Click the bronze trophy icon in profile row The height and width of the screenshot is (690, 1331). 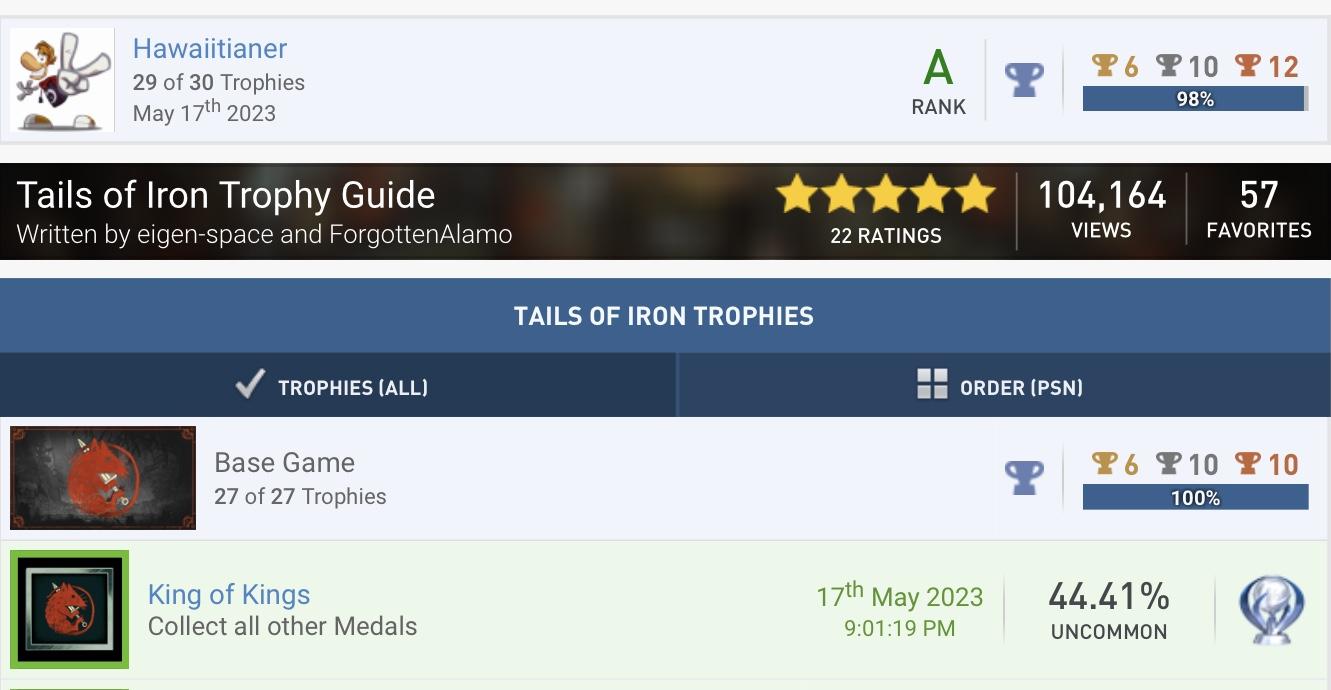tap(1247, 66)
